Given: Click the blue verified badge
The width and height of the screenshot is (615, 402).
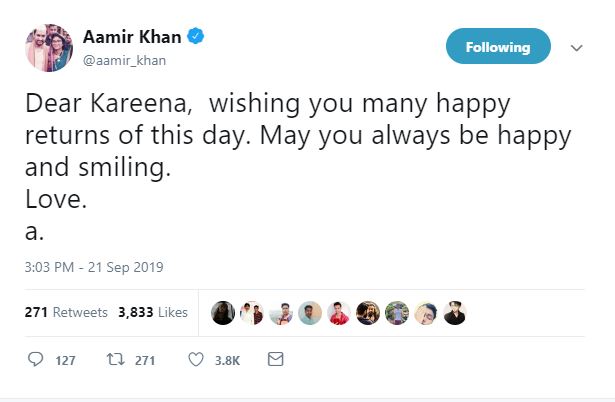Looking at the screenshot, I should 198,39.
